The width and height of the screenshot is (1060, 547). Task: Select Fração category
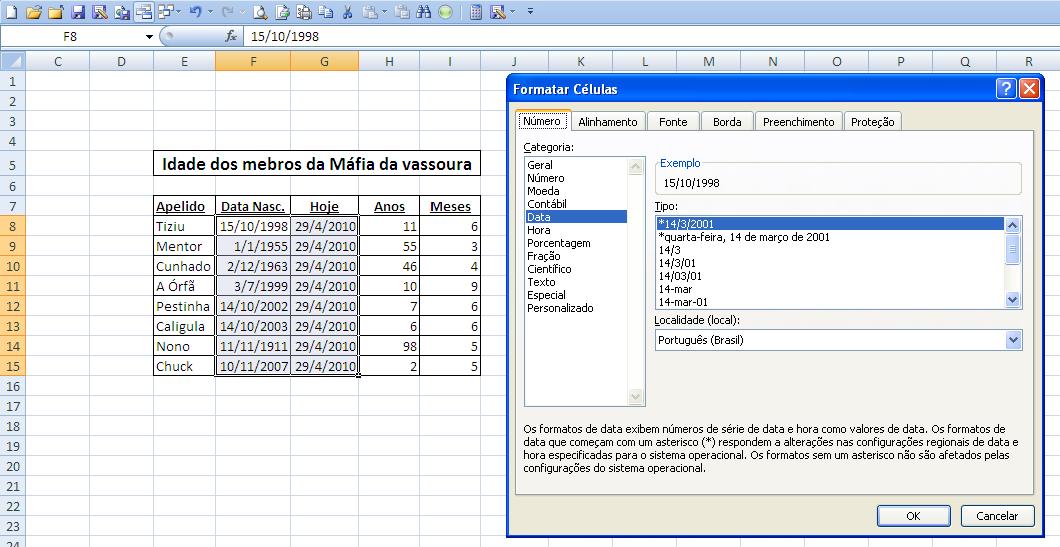(575, 256)
